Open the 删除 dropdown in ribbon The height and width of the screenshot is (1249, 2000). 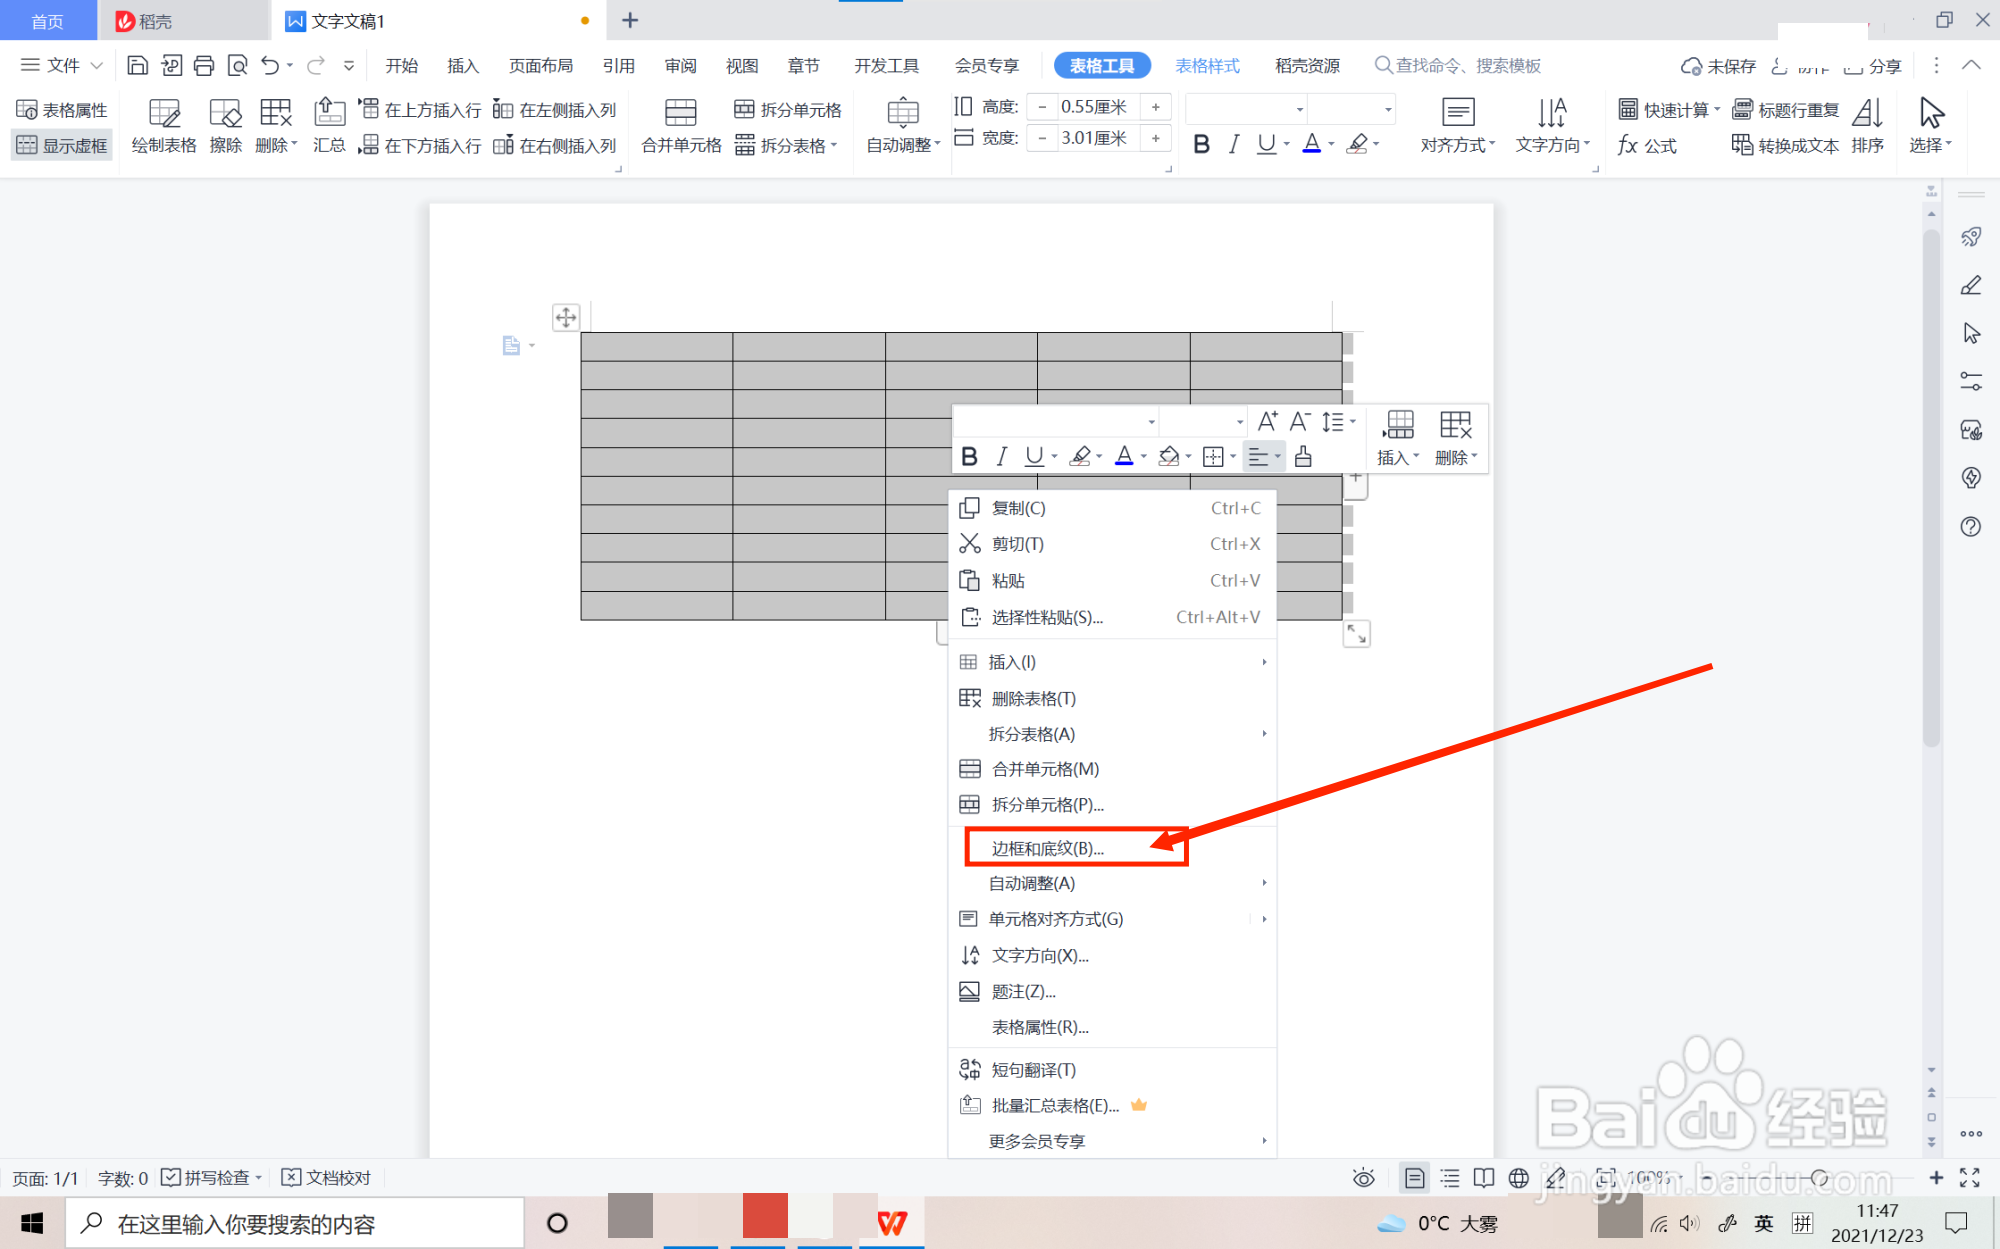pos(276,126)
